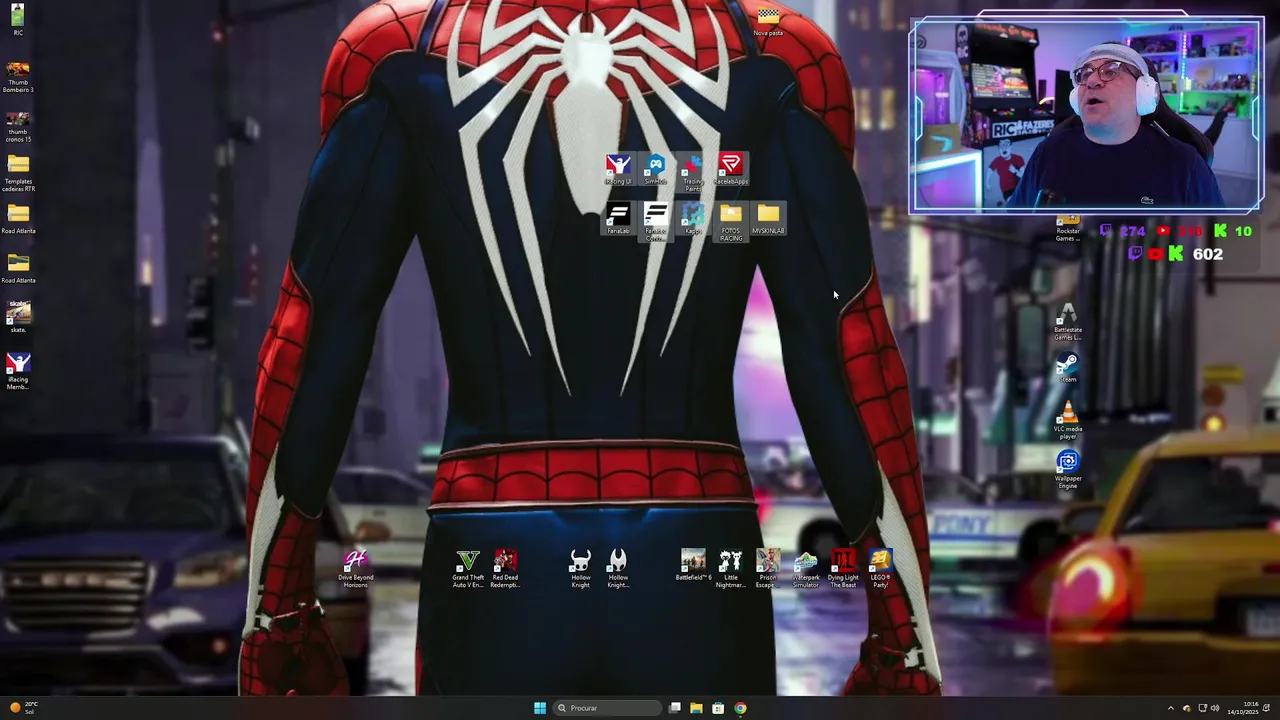Open the FanaLab shortcut
Viewport: 1280px width, 720px height.
[618, 219]
